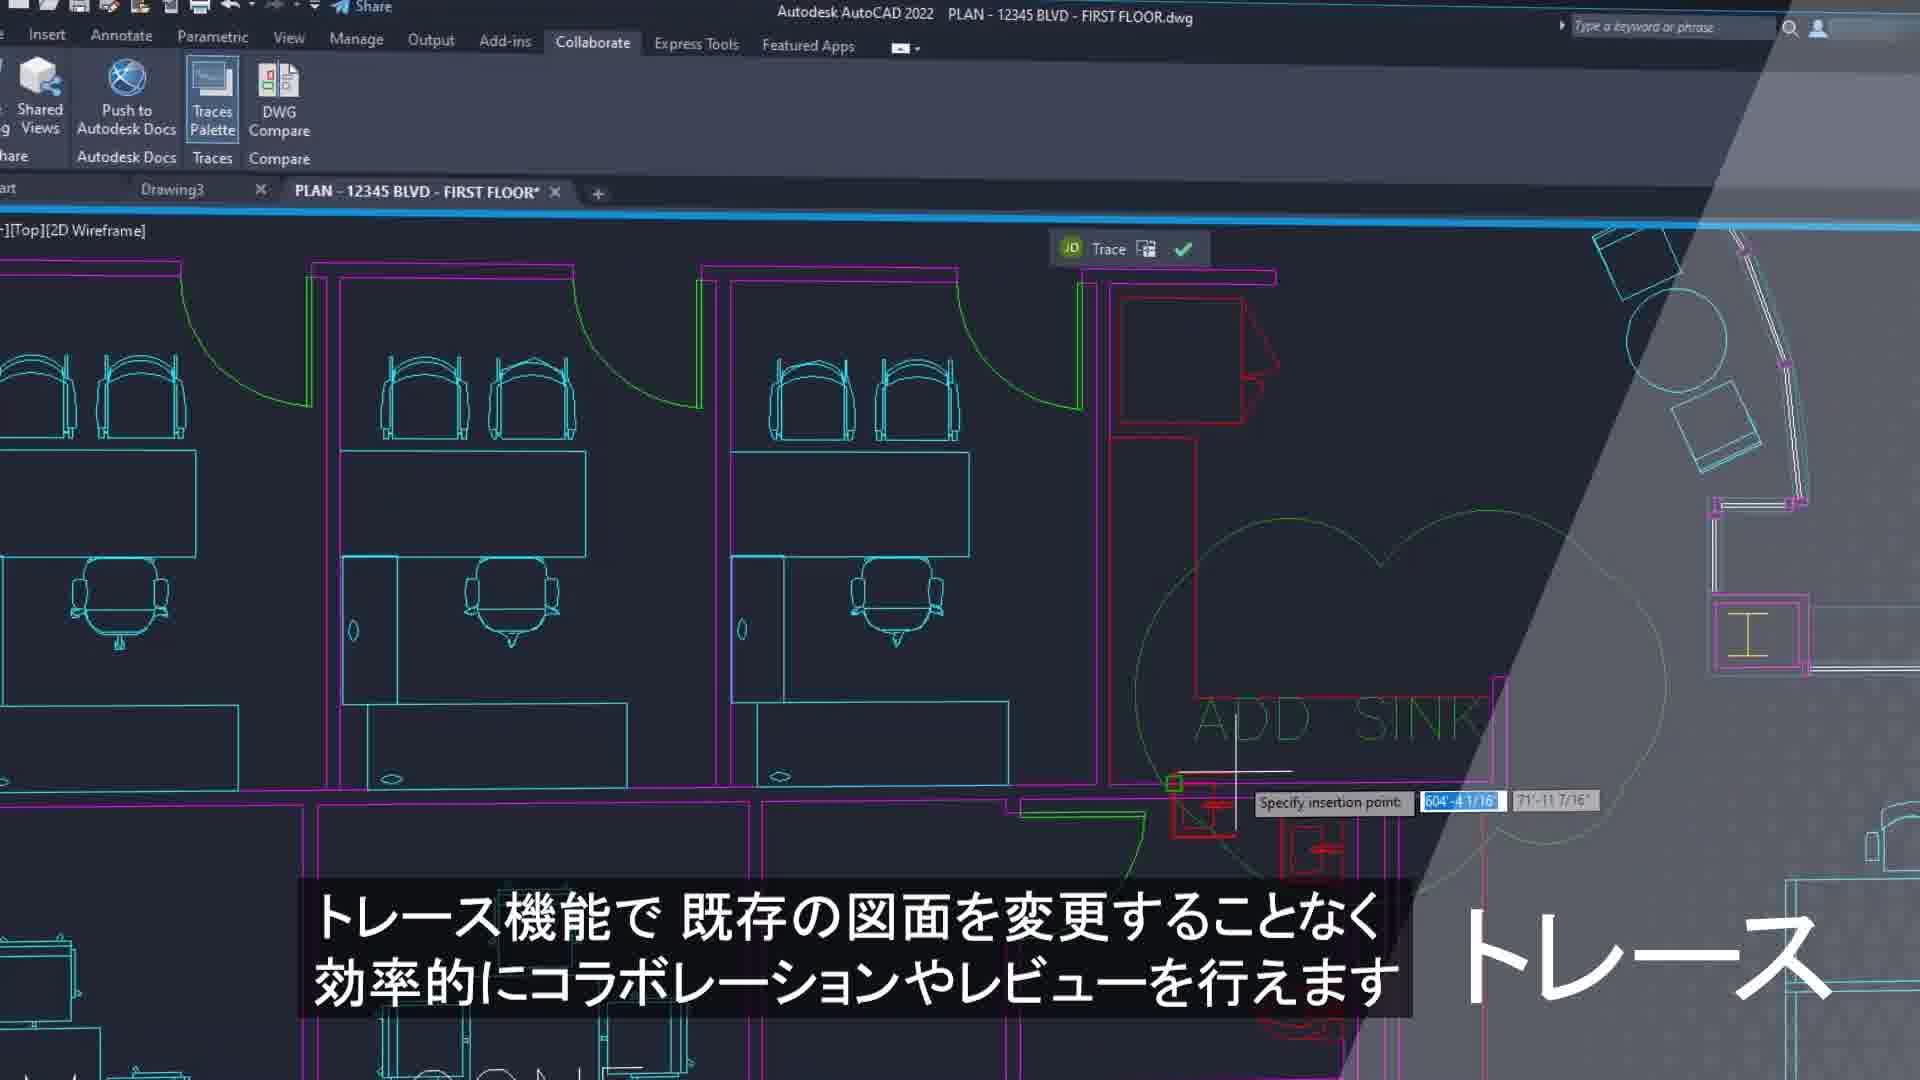Click the Share button in title bar
This screenshot has height=1080, width=1920.
click(x=362, y=7)
